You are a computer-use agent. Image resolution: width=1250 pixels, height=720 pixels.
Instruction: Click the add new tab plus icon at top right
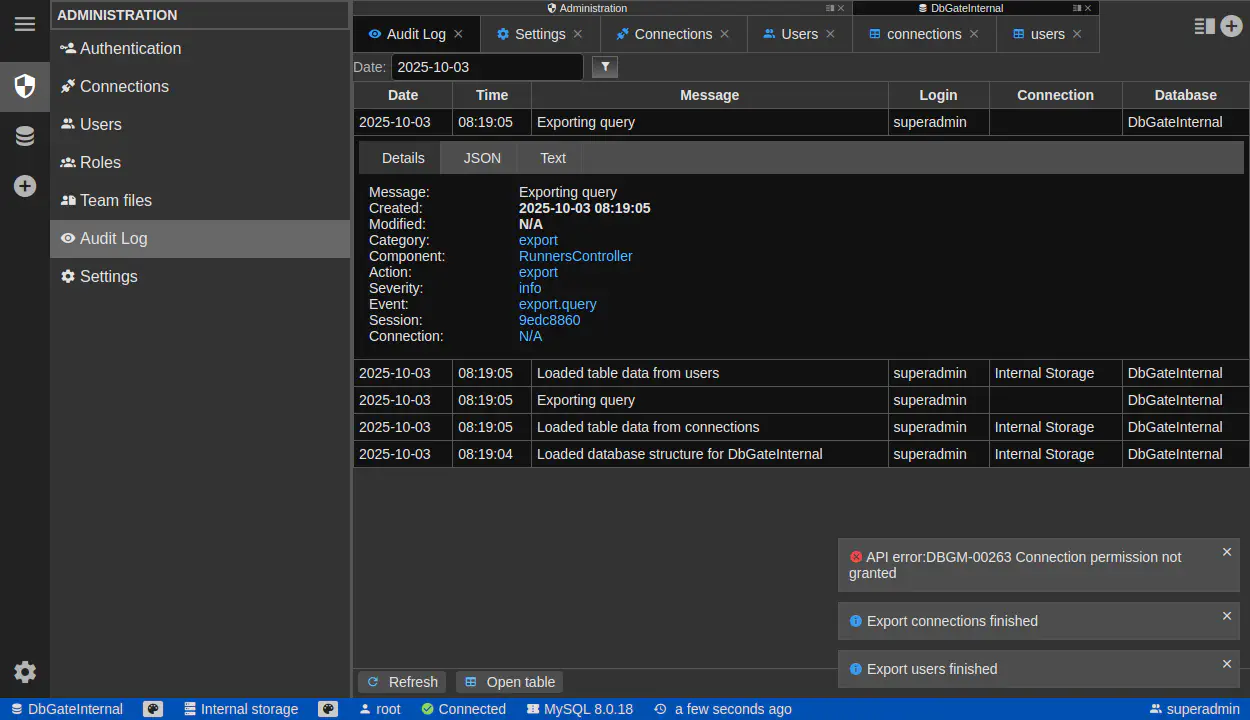coord(1232,27)
